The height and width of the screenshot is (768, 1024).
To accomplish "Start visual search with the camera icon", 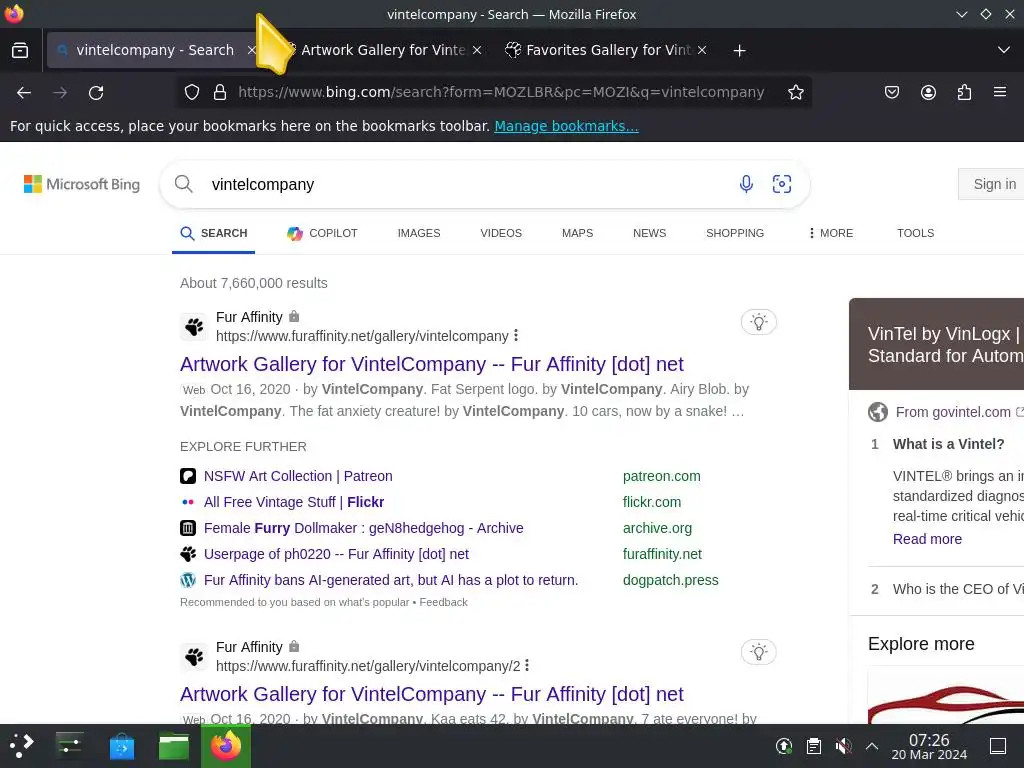I will click(x=782, y=184).
